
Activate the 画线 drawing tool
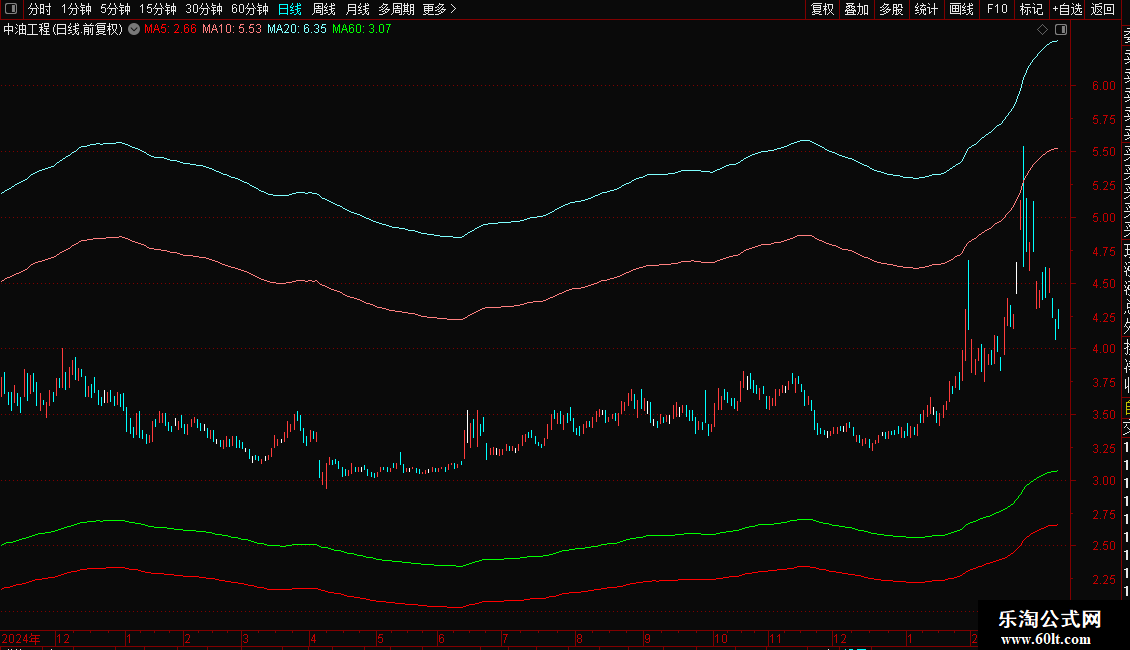click(961, 9)
